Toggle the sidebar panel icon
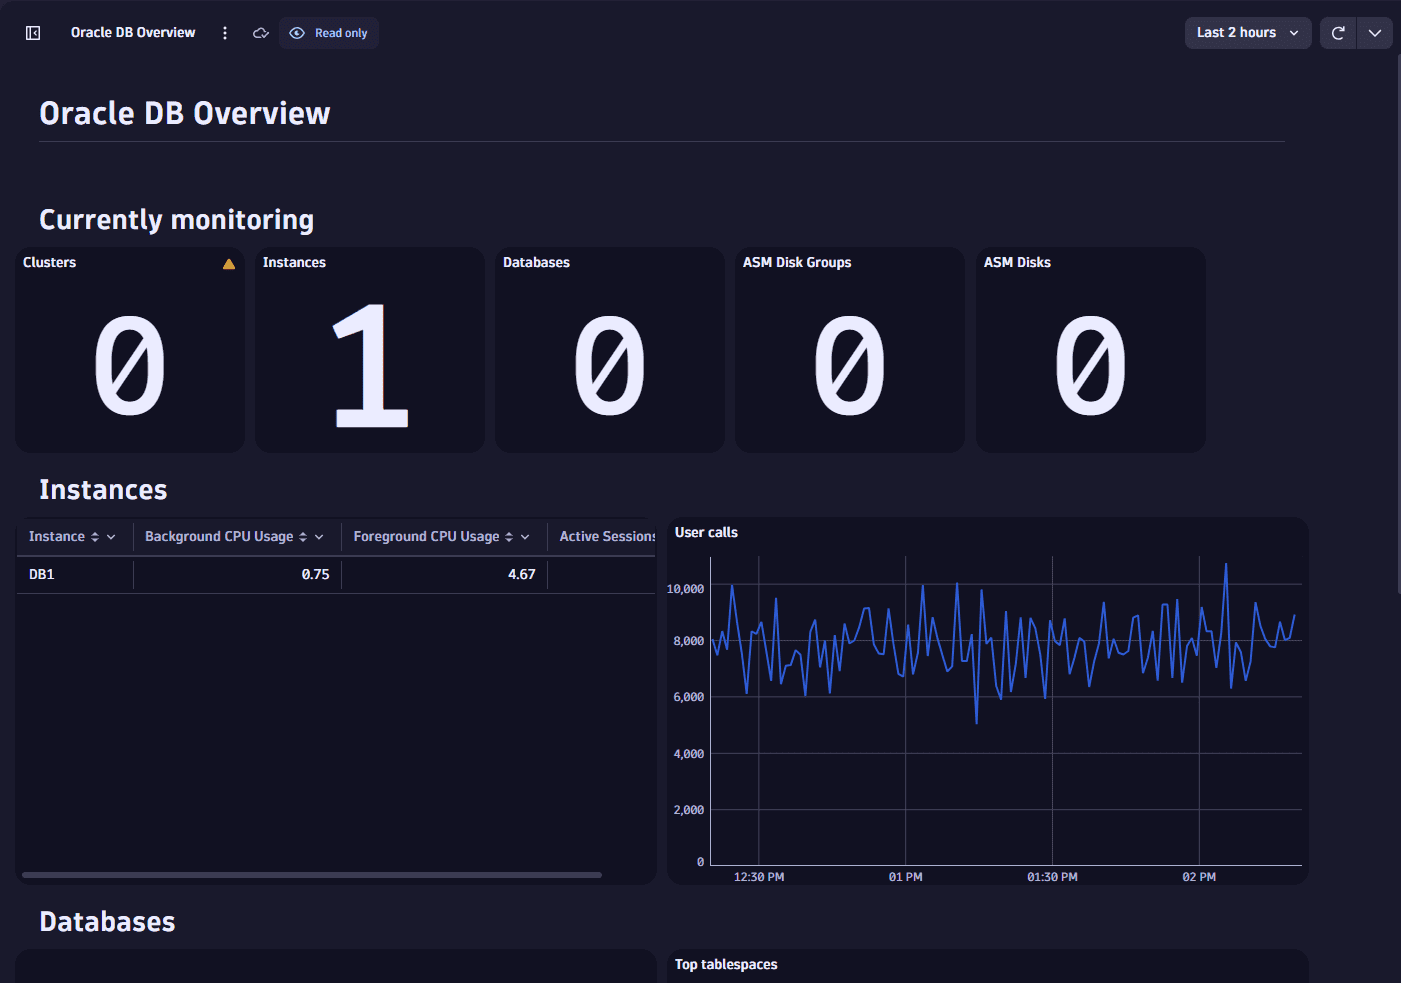Viewport: 1401px width, 983px height. pos(33,33)
